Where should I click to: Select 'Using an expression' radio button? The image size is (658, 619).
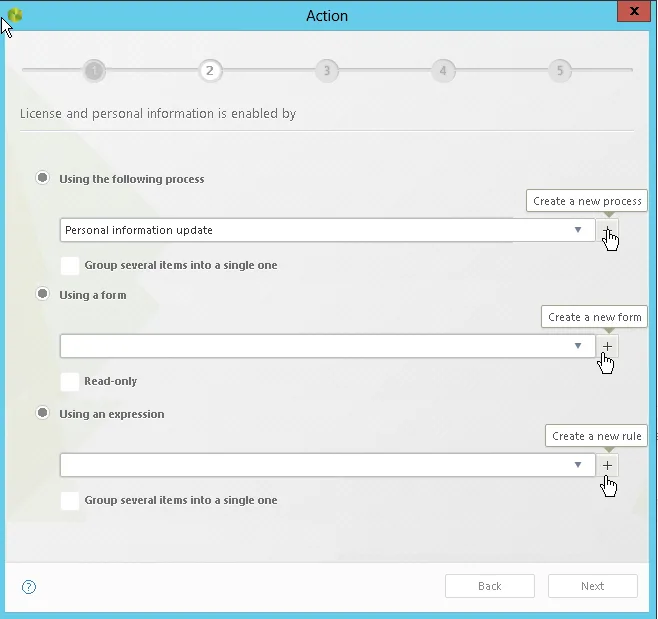pyautogui.click(x=42, y=413)
